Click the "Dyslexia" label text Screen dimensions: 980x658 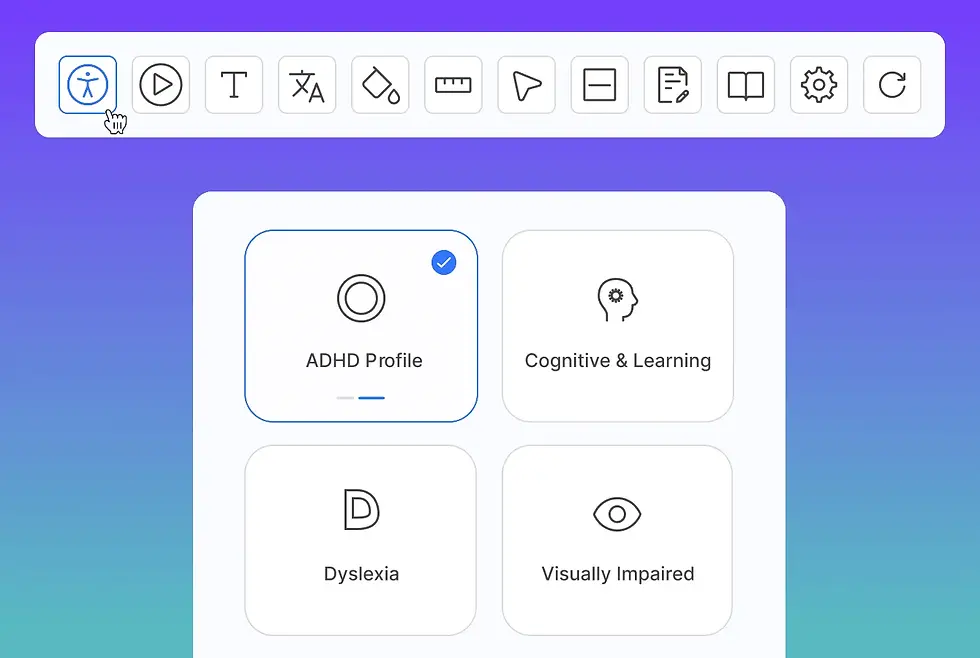tap(361, 574)
